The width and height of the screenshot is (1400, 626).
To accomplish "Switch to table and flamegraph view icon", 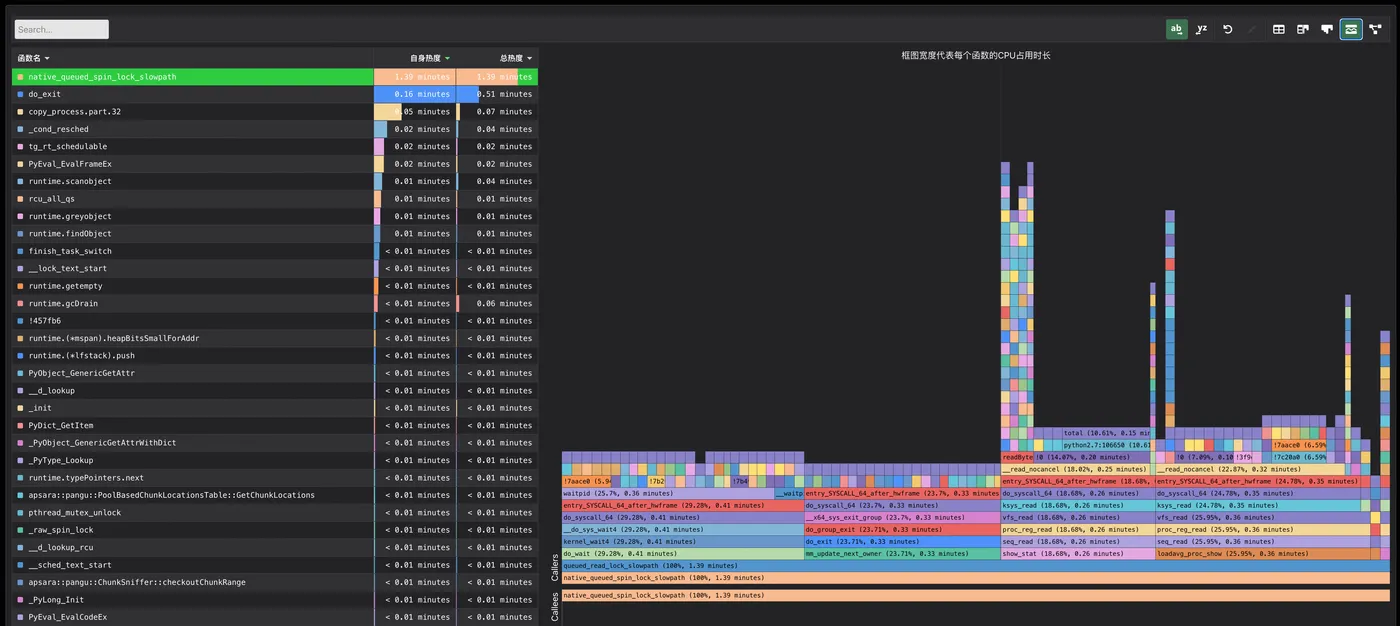I will (1303, 29).
